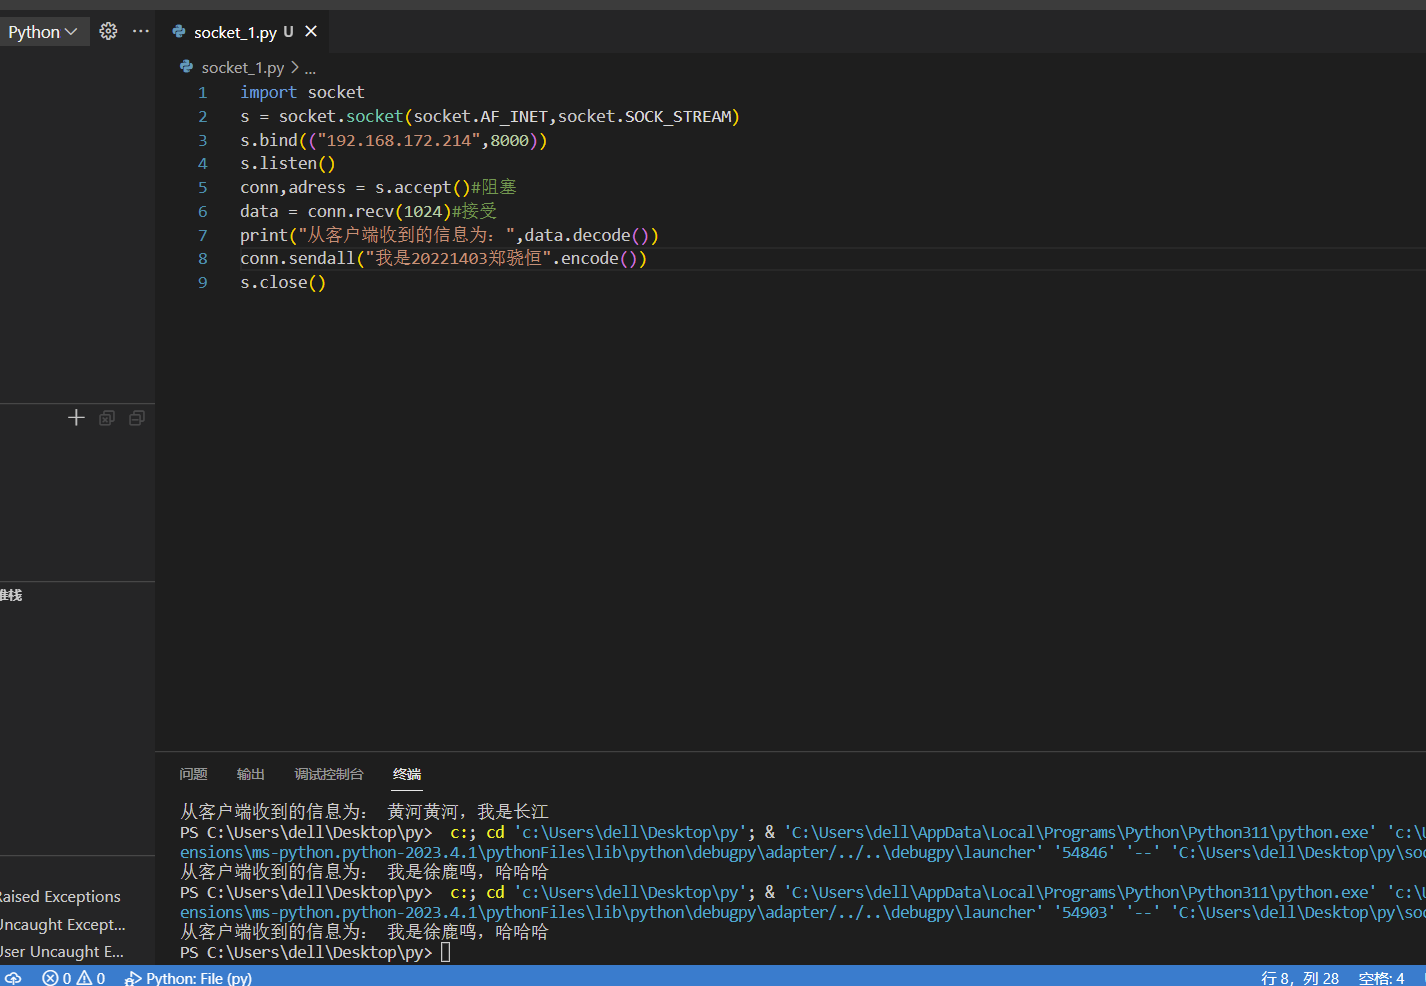
Task: Switch to the 调试控制台 debug console tab
Action: [x=328, y=774]
